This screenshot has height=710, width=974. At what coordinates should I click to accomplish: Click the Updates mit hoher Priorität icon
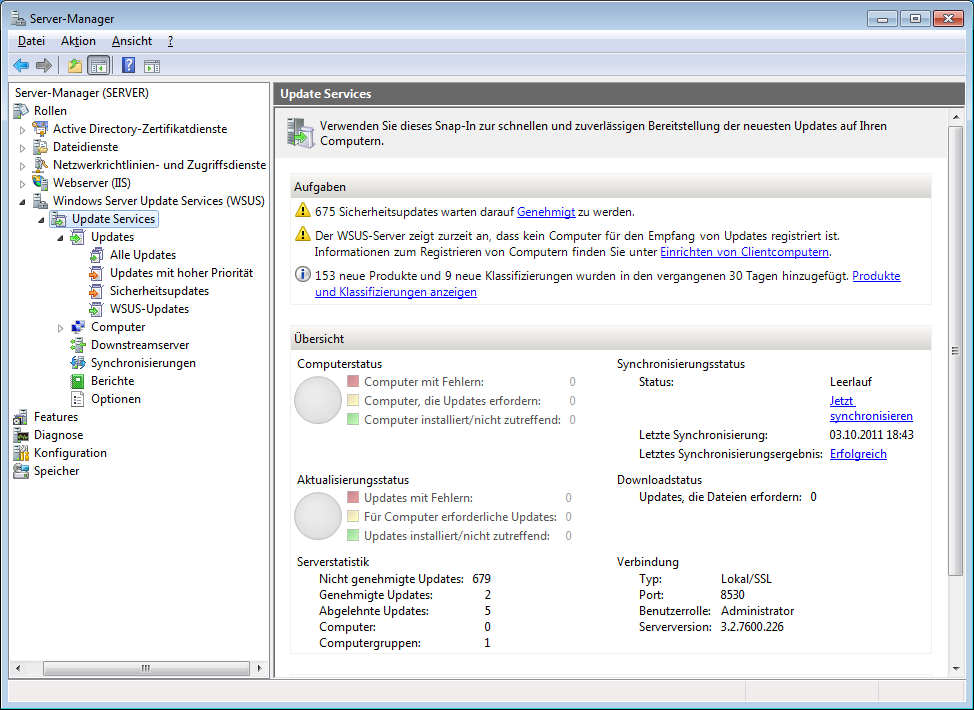point(96,273)
